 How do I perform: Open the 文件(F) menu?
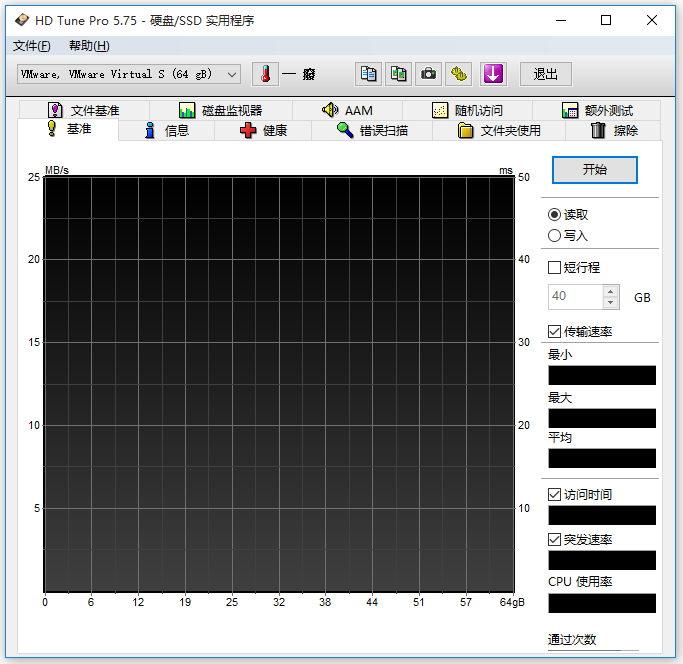pyautogui.click(x=31, y=45)
